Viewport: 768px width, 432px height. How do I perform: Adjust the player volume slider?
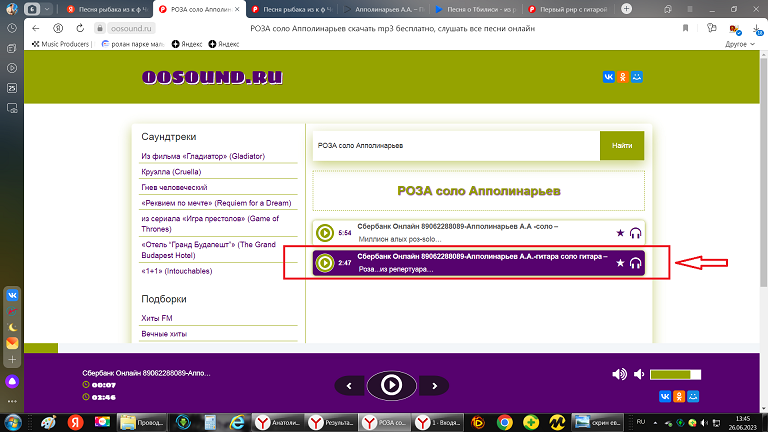675,375
